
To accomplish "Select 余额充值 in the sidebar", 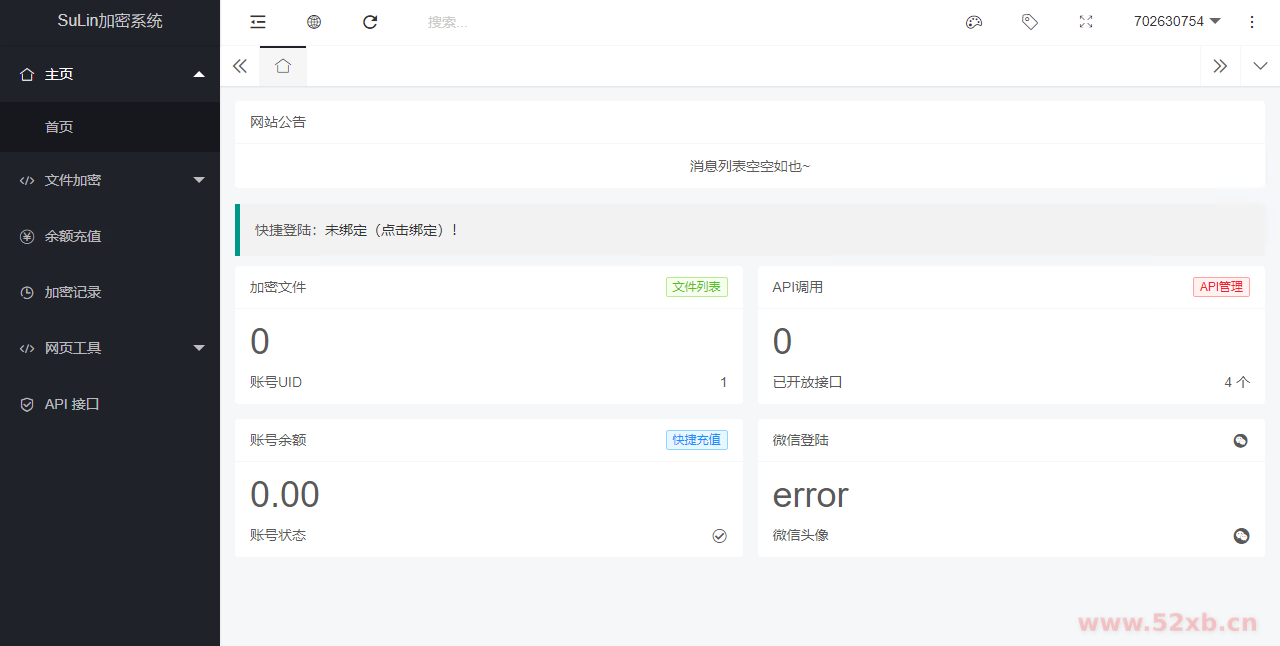I will (x=73, y=236).
